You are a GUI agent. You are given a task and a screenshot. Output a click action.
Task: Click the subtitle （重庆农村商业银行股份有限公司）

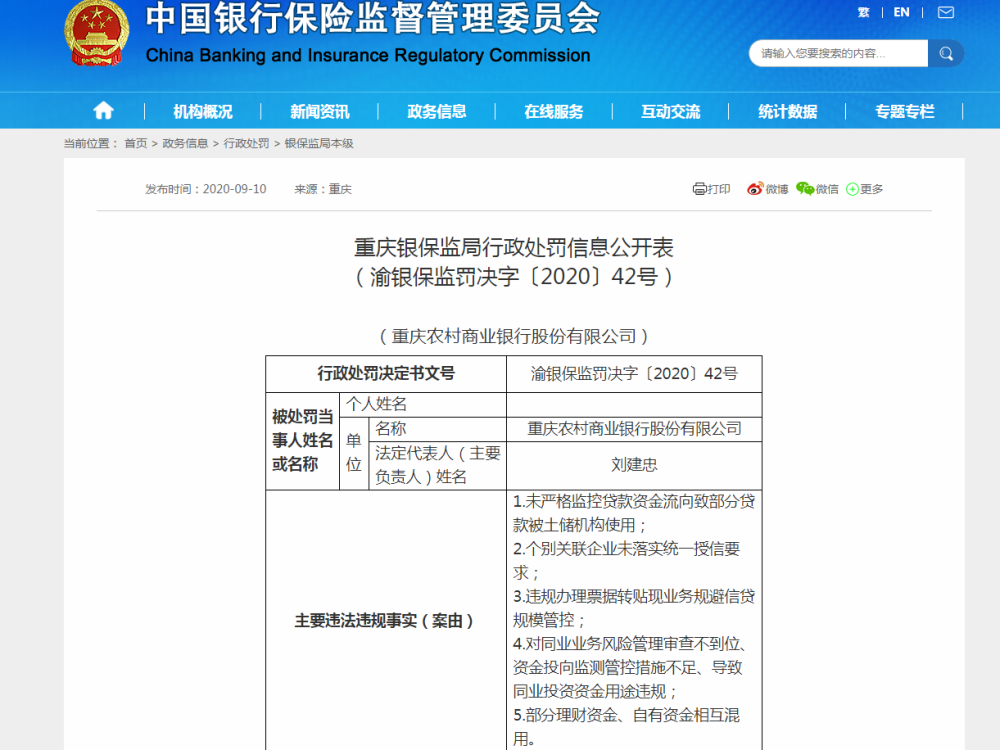point(513,336)
